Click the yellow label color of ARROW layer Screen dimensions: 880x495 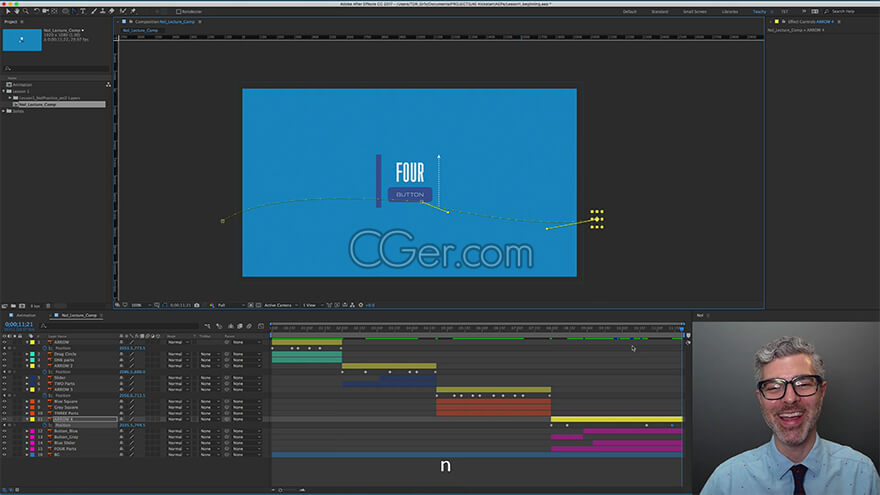(34, 342)
